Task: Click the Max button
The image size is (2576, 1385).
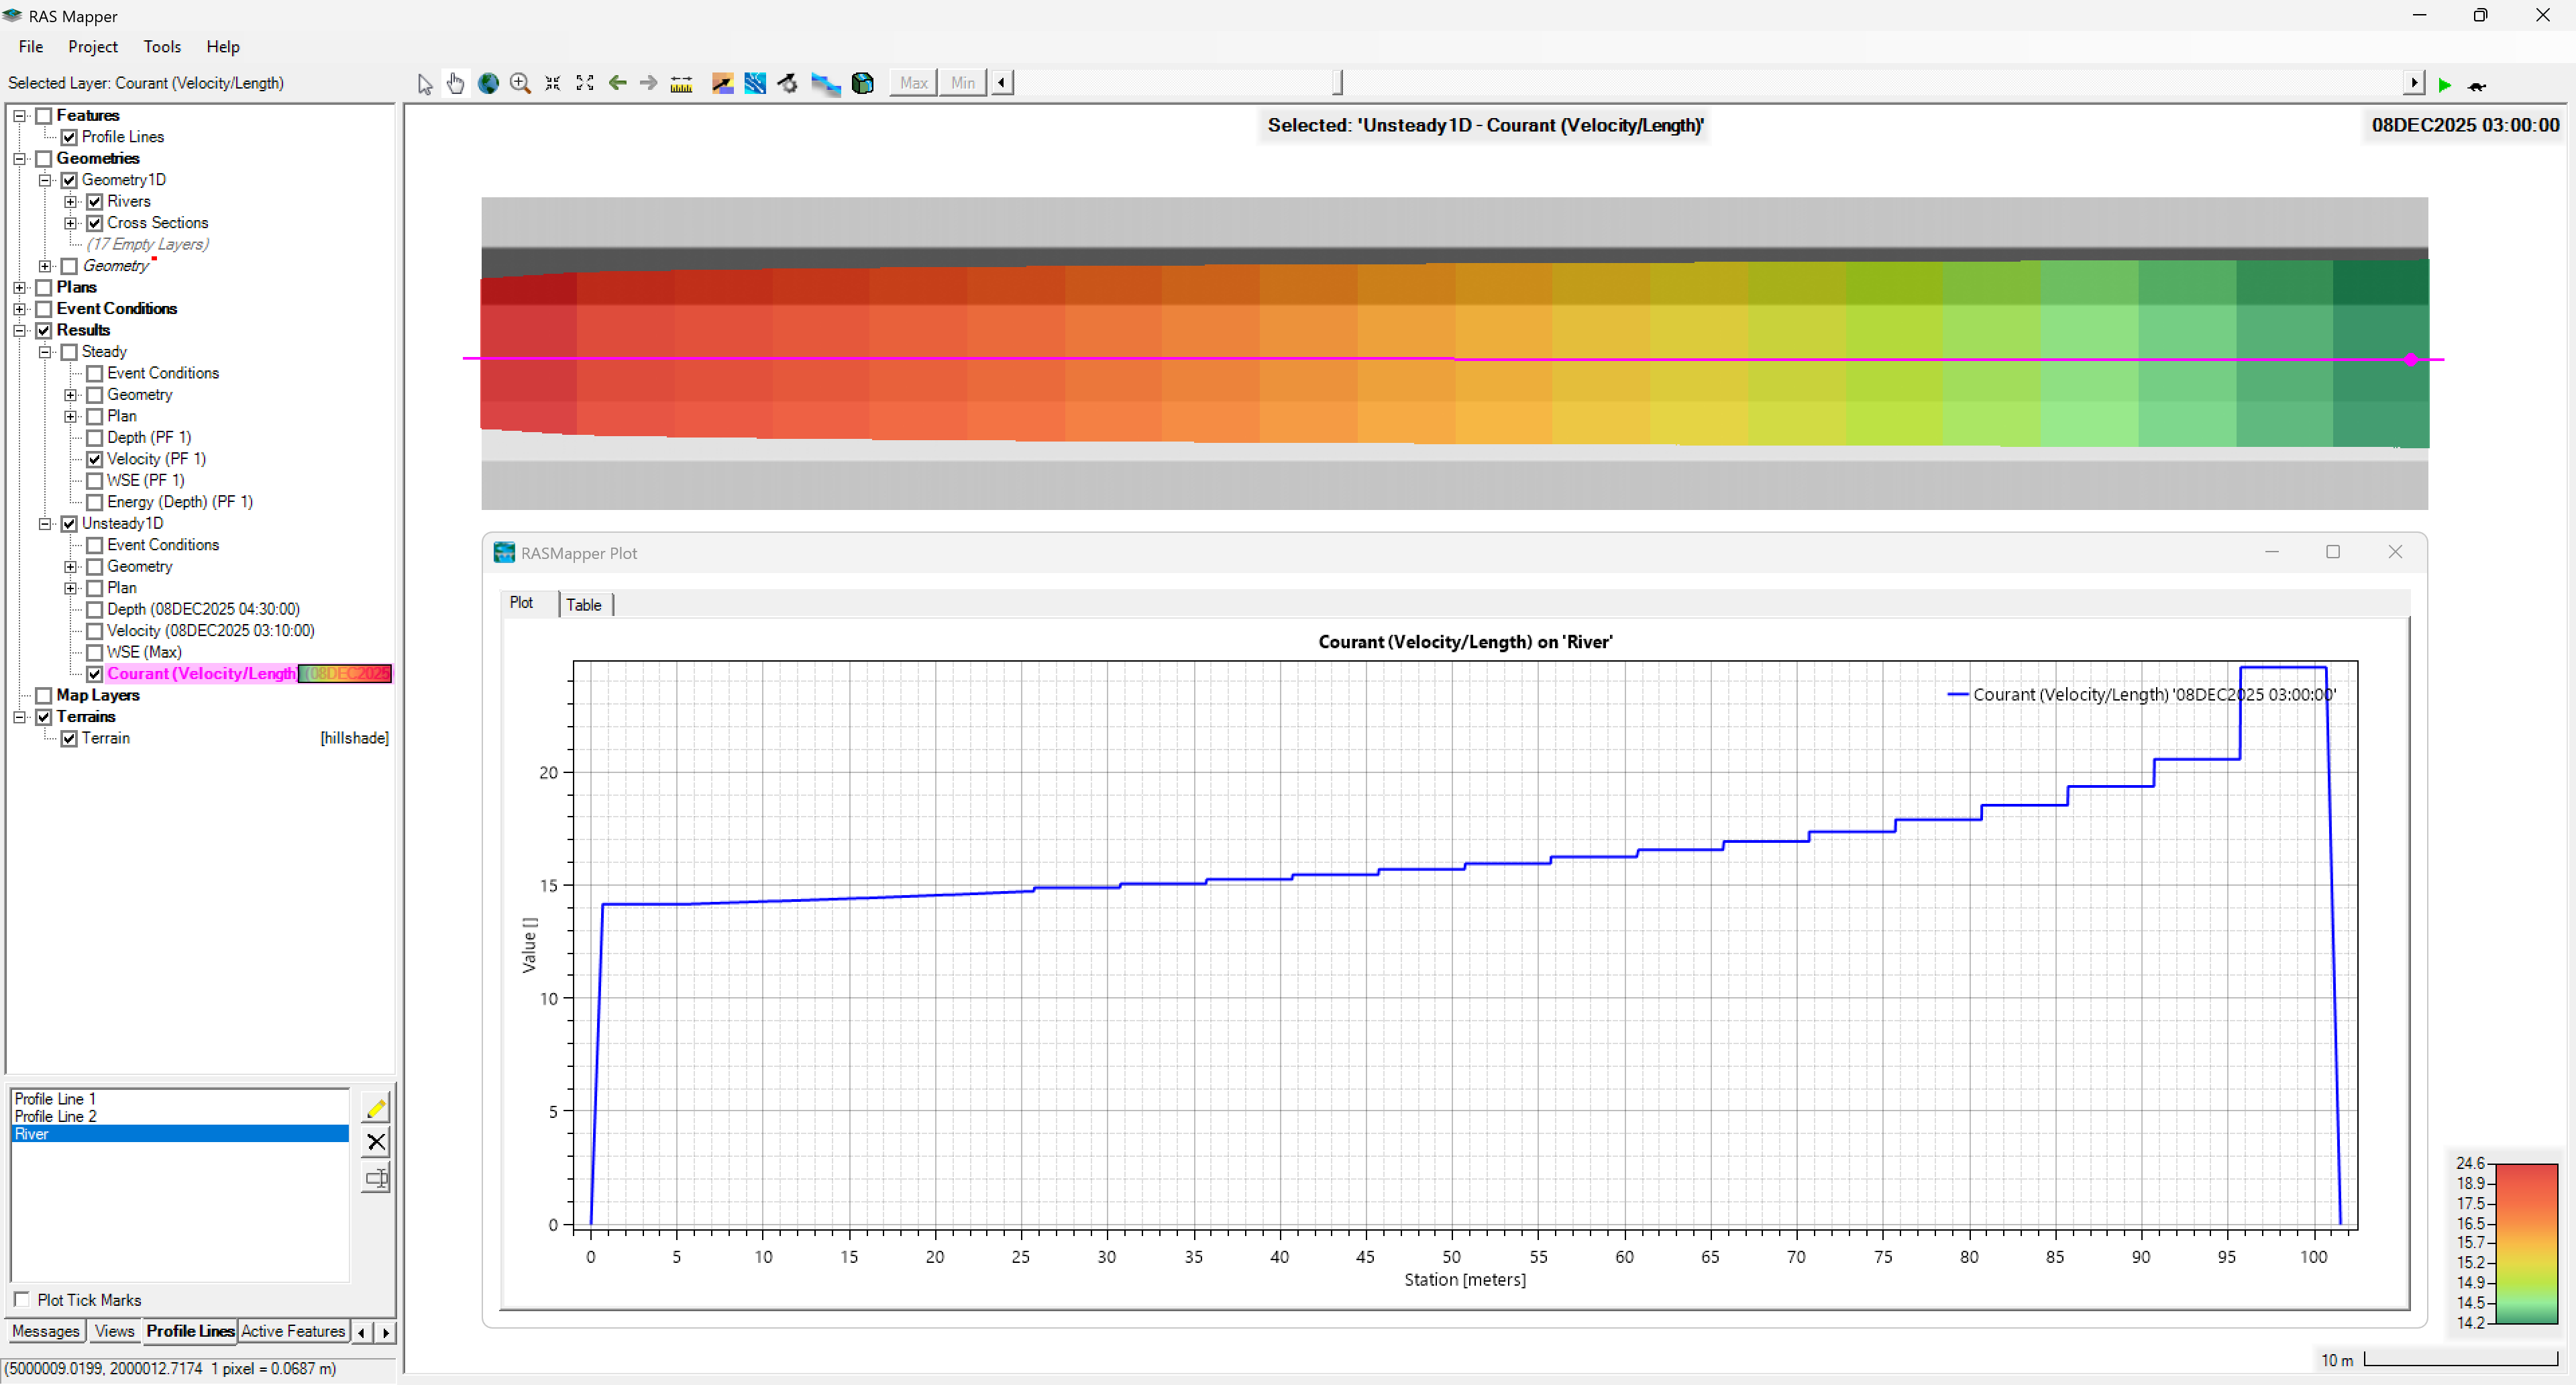Action: (913, 83)
